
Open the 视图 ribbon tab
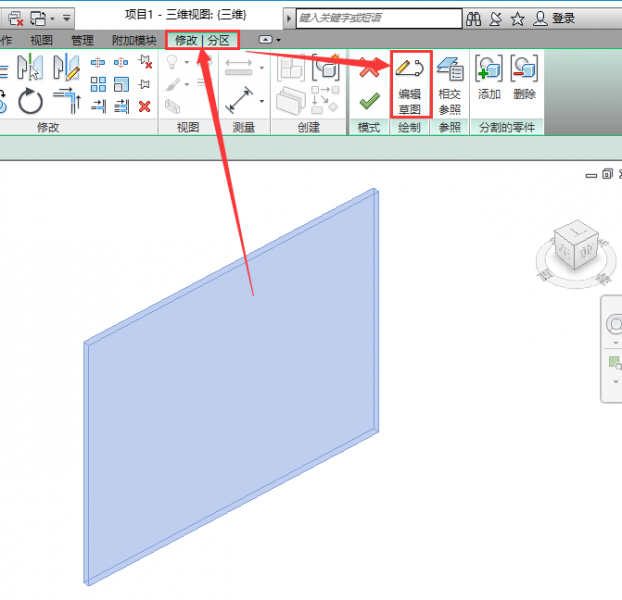click(41, 40)
